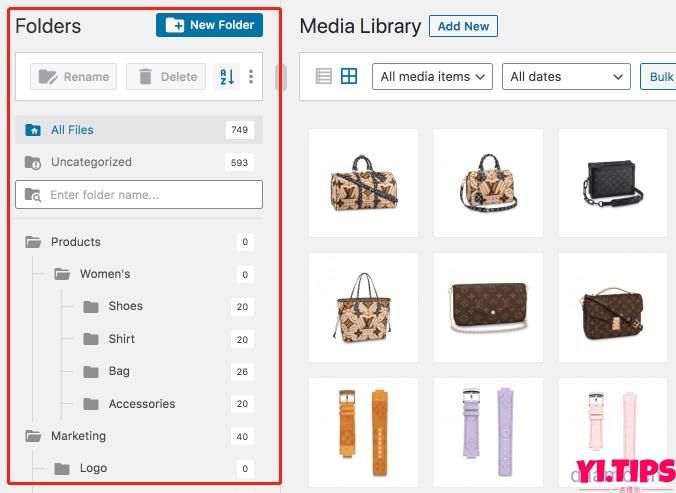Switch to grid view icon
Image resolution: width=676 pixels, height=493 pixels.
[349, 76]
